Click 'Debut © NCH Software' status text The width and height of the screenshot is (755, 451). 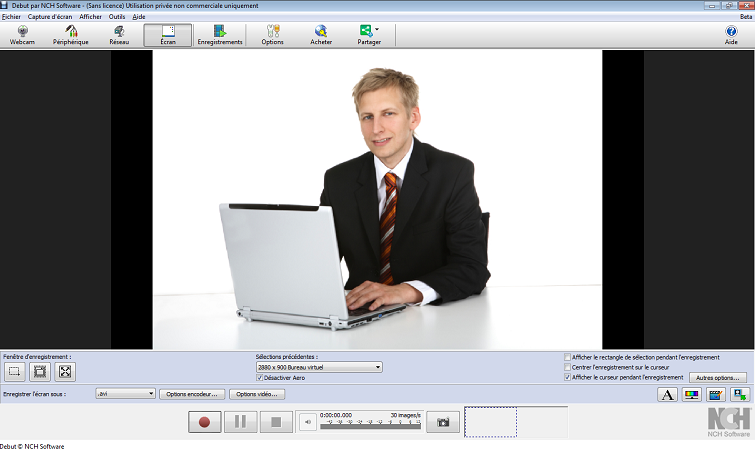pyautogui.click(x=32, y=447)
